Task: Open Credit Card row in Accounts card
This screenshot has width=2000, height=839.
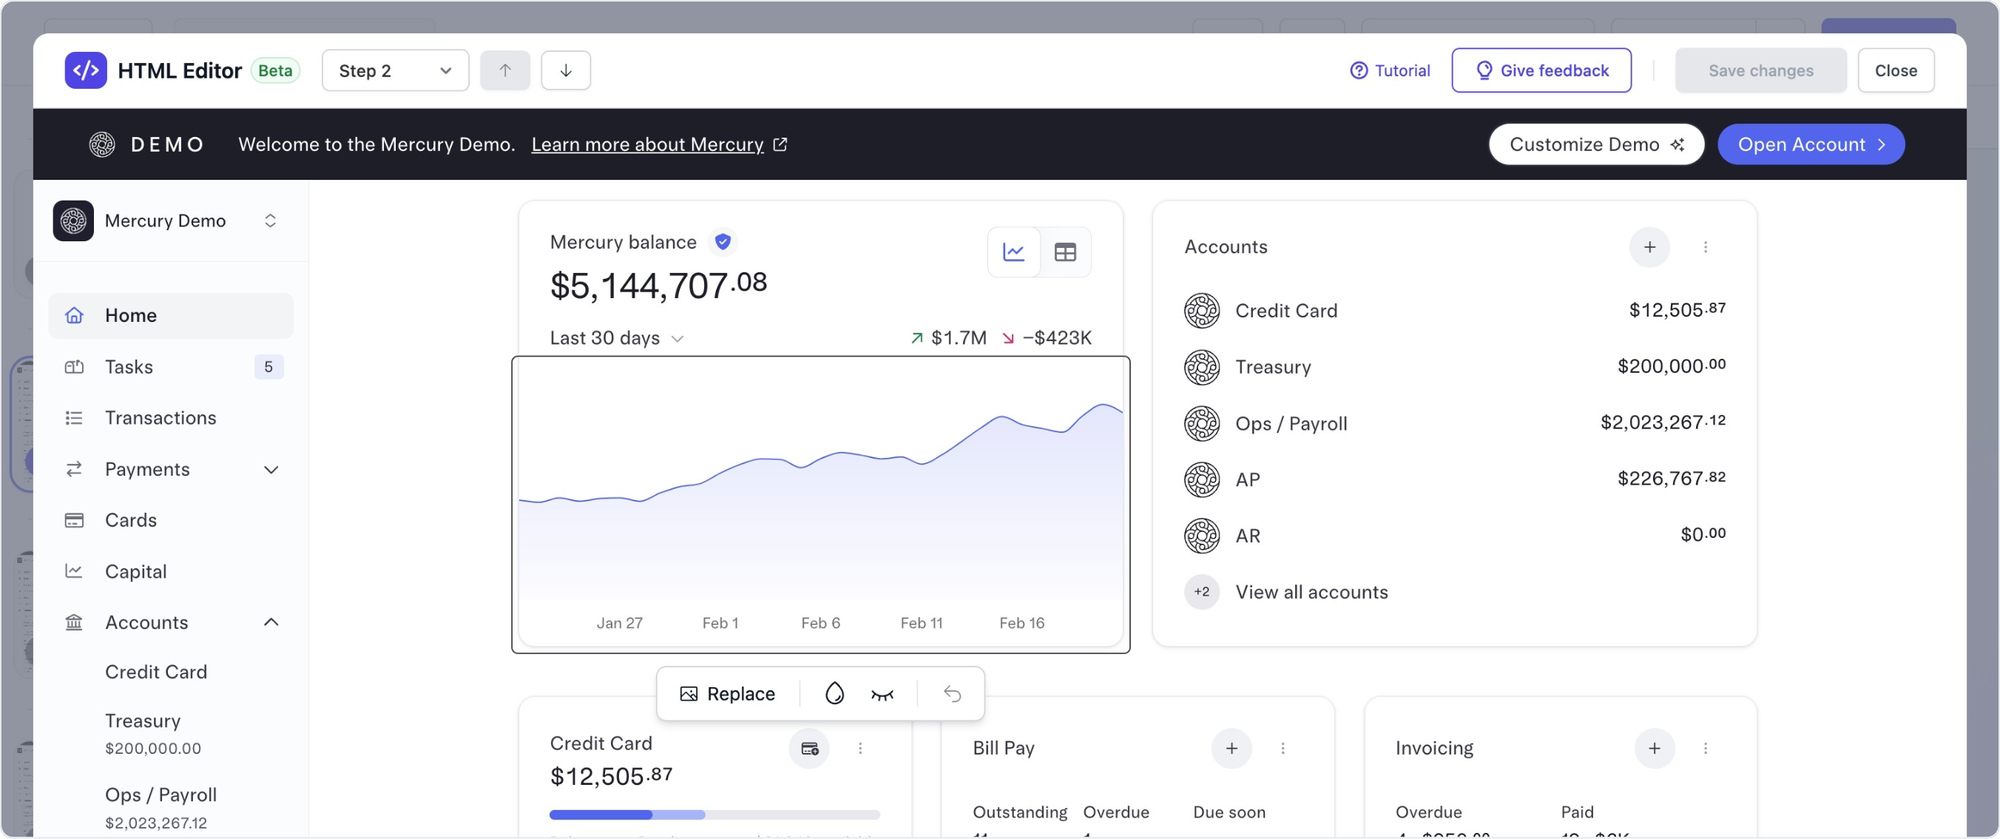Action: (x=1455, y=311)
